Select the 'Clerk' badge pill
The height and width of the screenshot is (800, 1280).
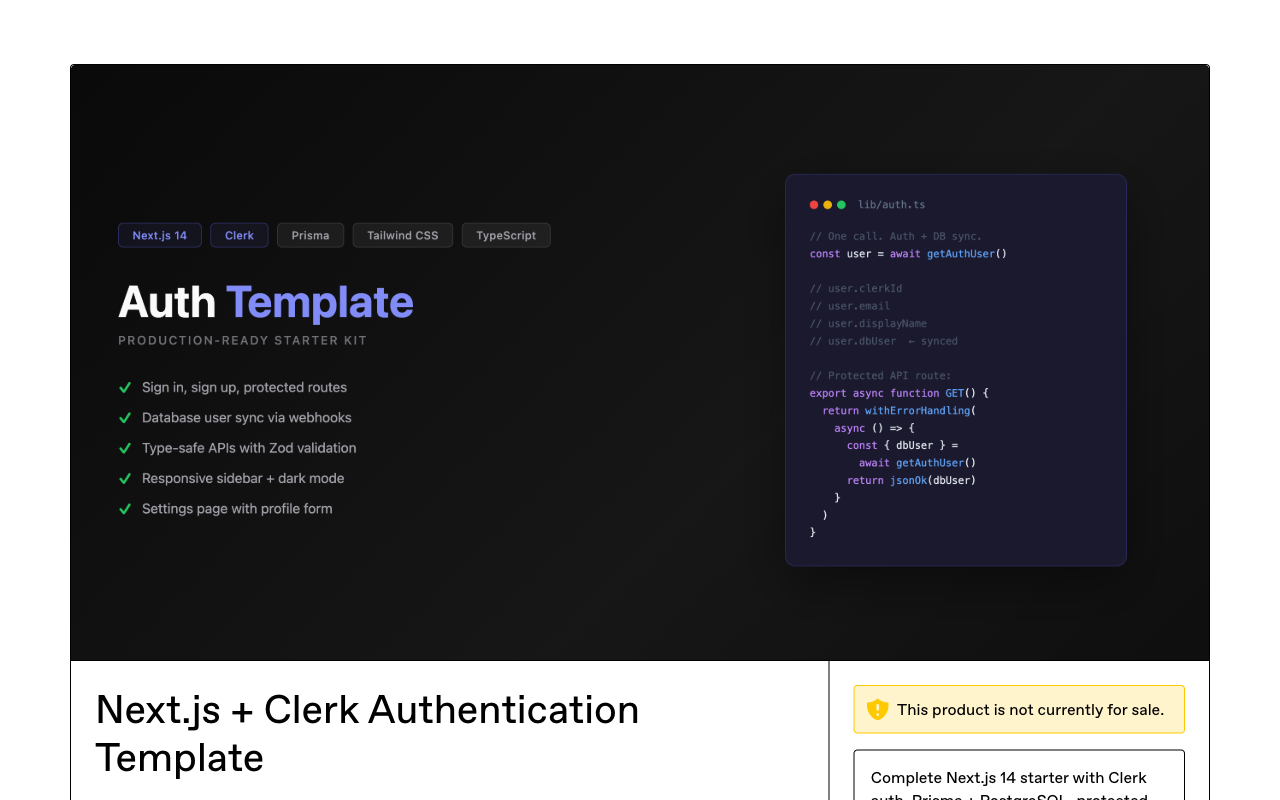pos(239,235)
